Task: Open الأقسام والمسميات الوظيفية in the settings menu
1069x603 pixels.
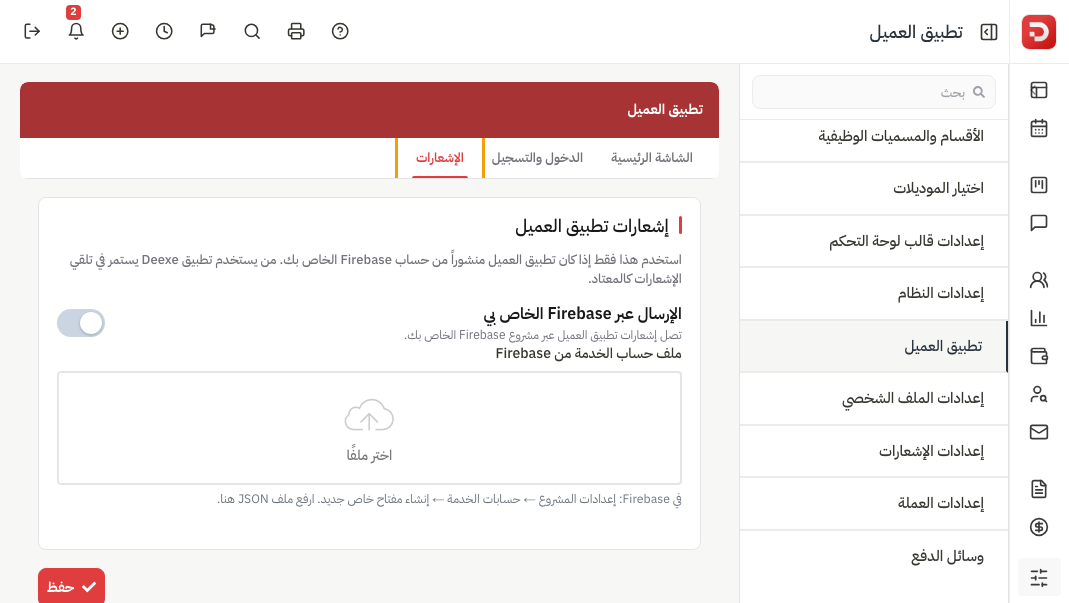Action: pos(874,136)
